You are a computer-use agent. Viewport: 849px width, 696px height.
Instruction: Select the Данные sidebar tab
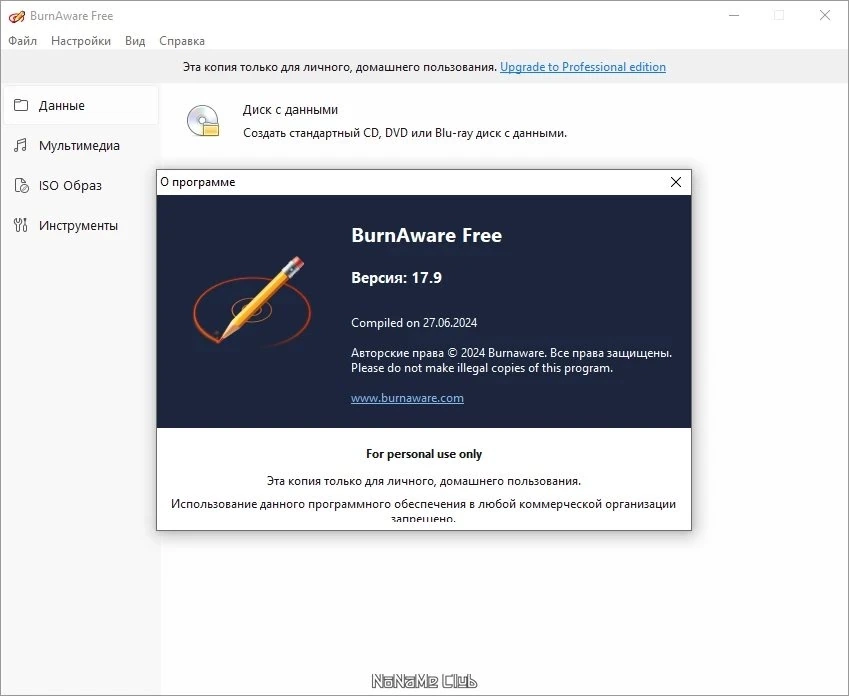pos(81,105)
